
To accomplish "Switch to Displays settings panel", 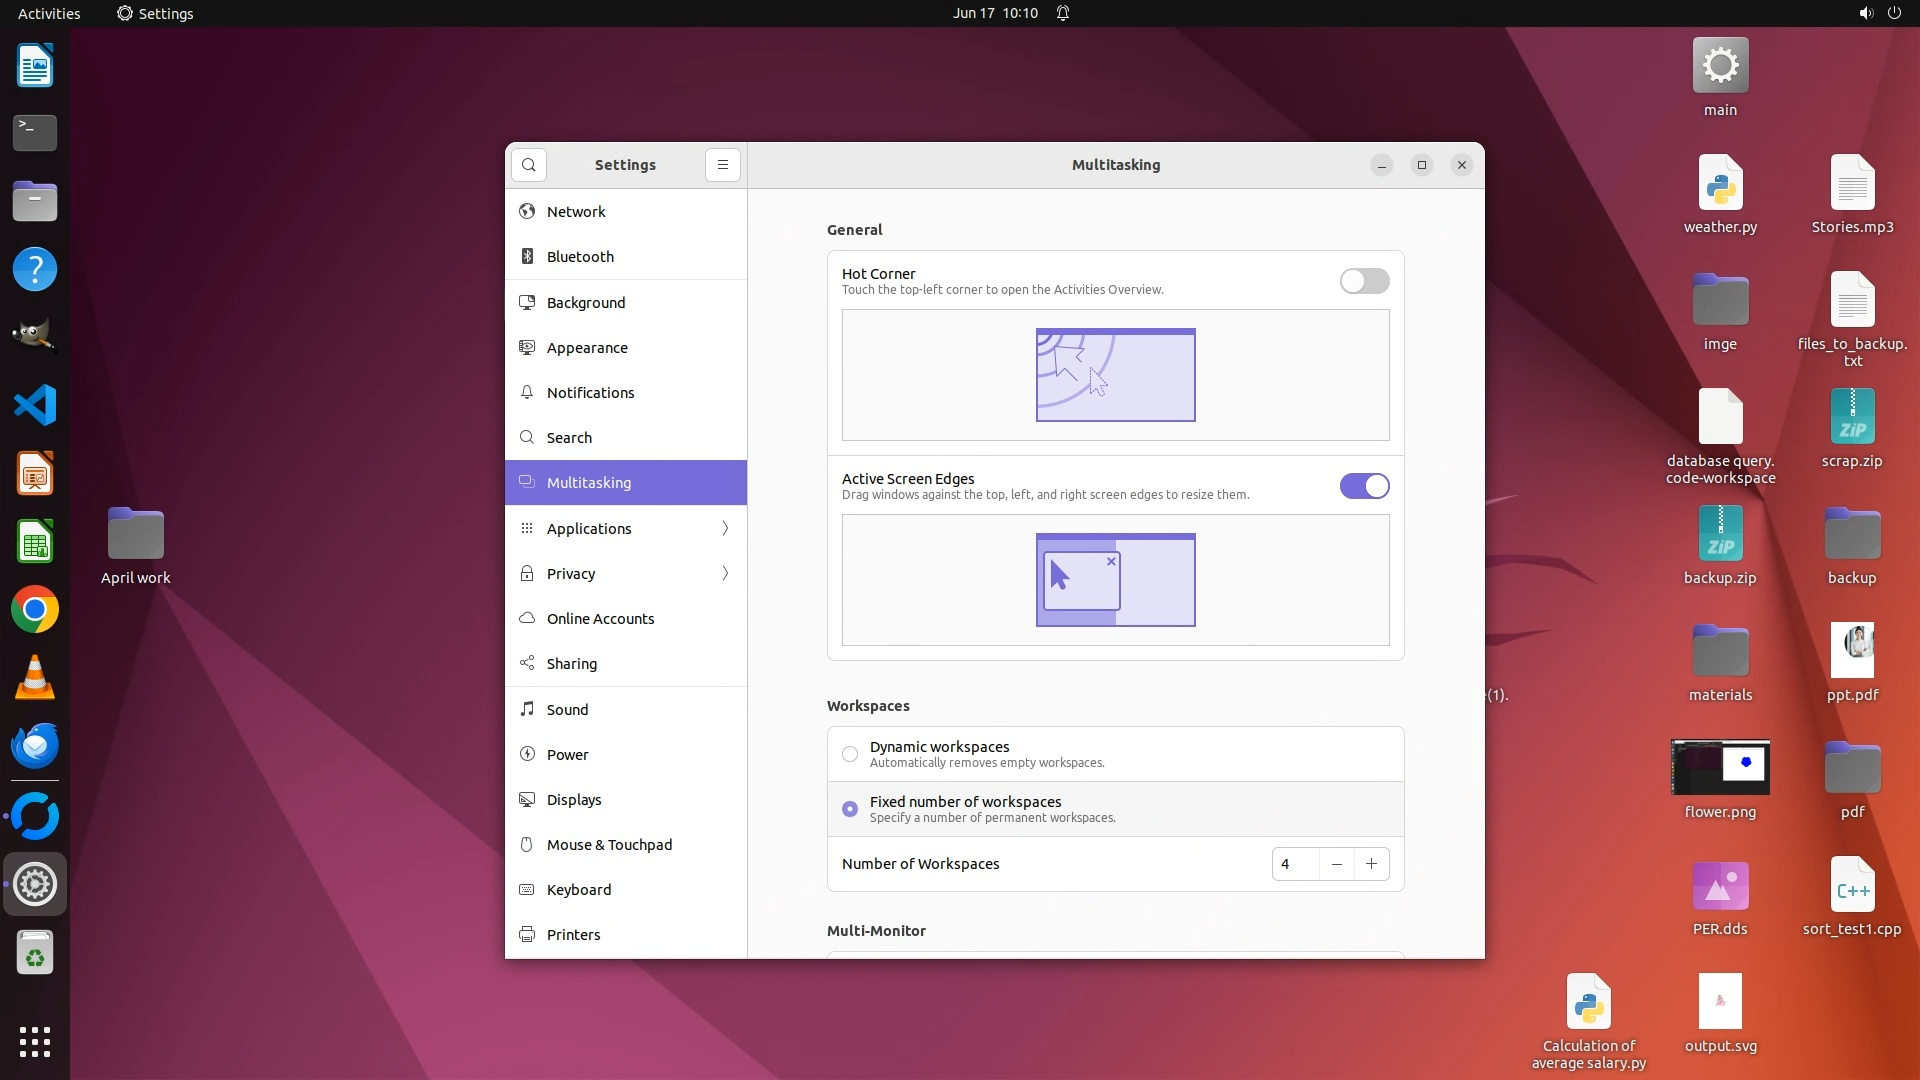I will pyautogui.click(x=574, y=800).
